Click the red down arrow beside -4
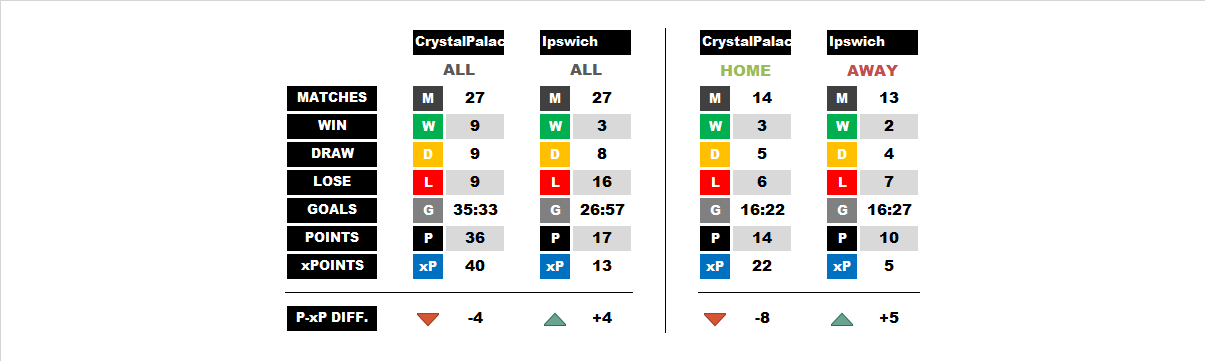 click(428, 319)
